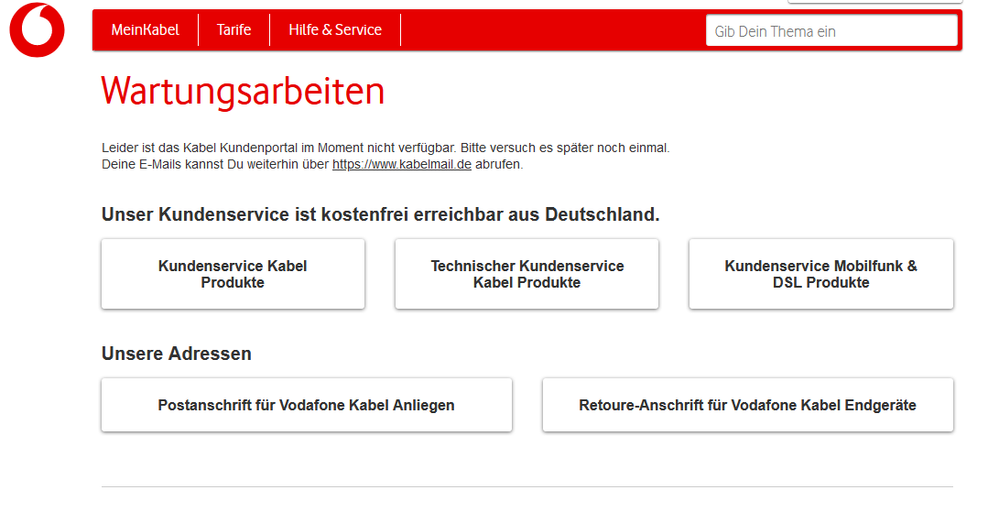Focus the 'Gib Dein Thema ein' search field
Image resolution: width=999 pixels, height=524 pixels.
coord(831,31)
